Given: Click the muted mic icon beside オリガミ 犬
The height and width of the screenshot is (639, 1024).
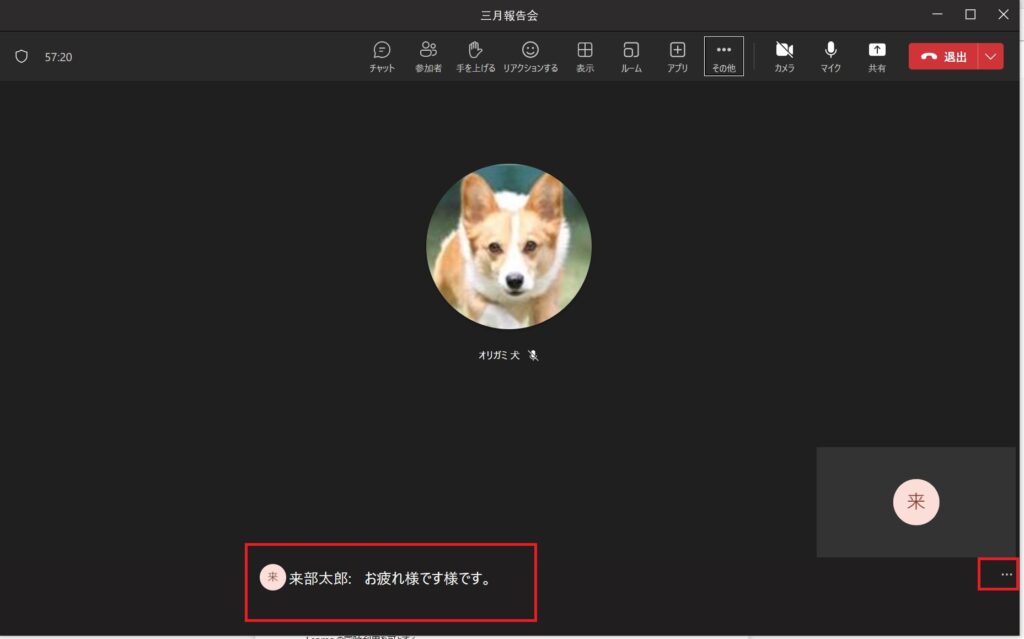Looking at the screenshot, I should coord(534,355).
